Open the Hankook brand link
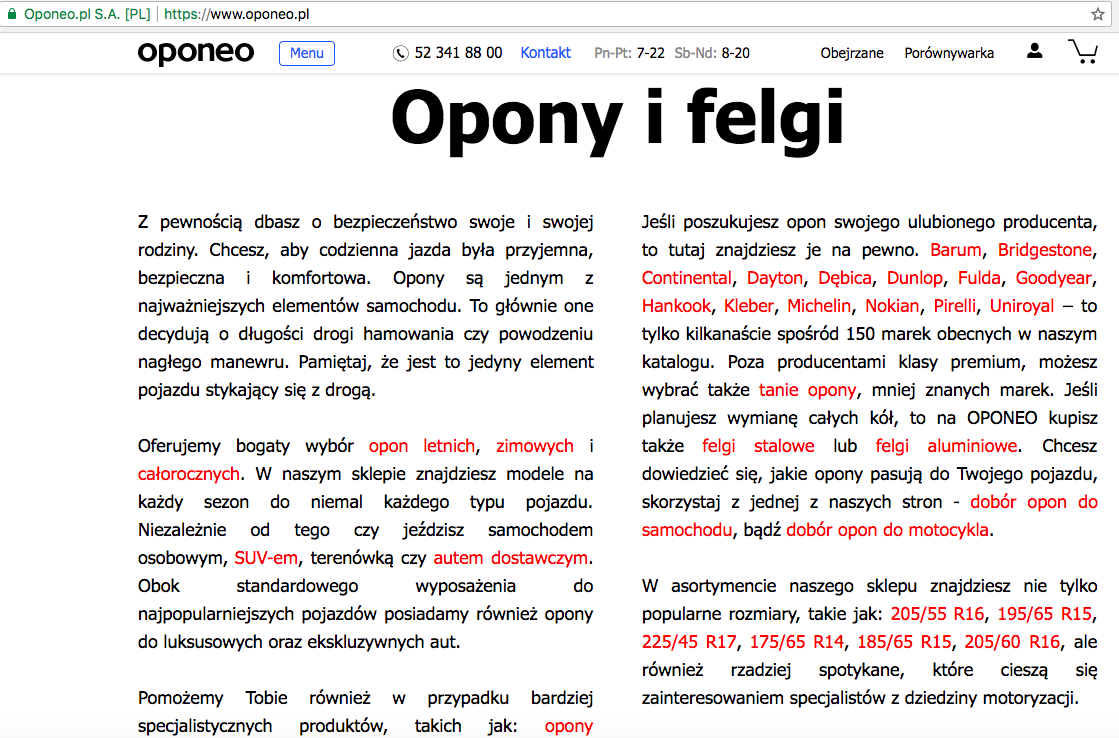Viewport: 1119px width, 738px height. click(676, 305)
